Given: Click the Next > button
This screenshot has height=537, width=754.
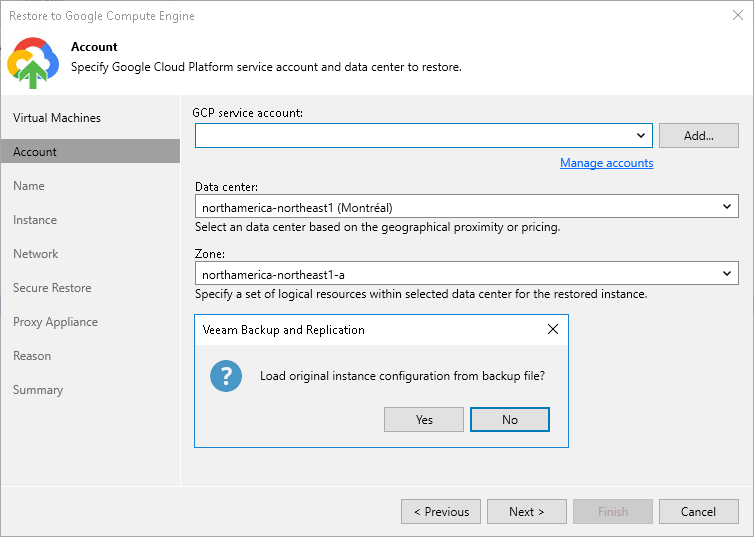Looking at the screenshot, I should click(526, 512).
